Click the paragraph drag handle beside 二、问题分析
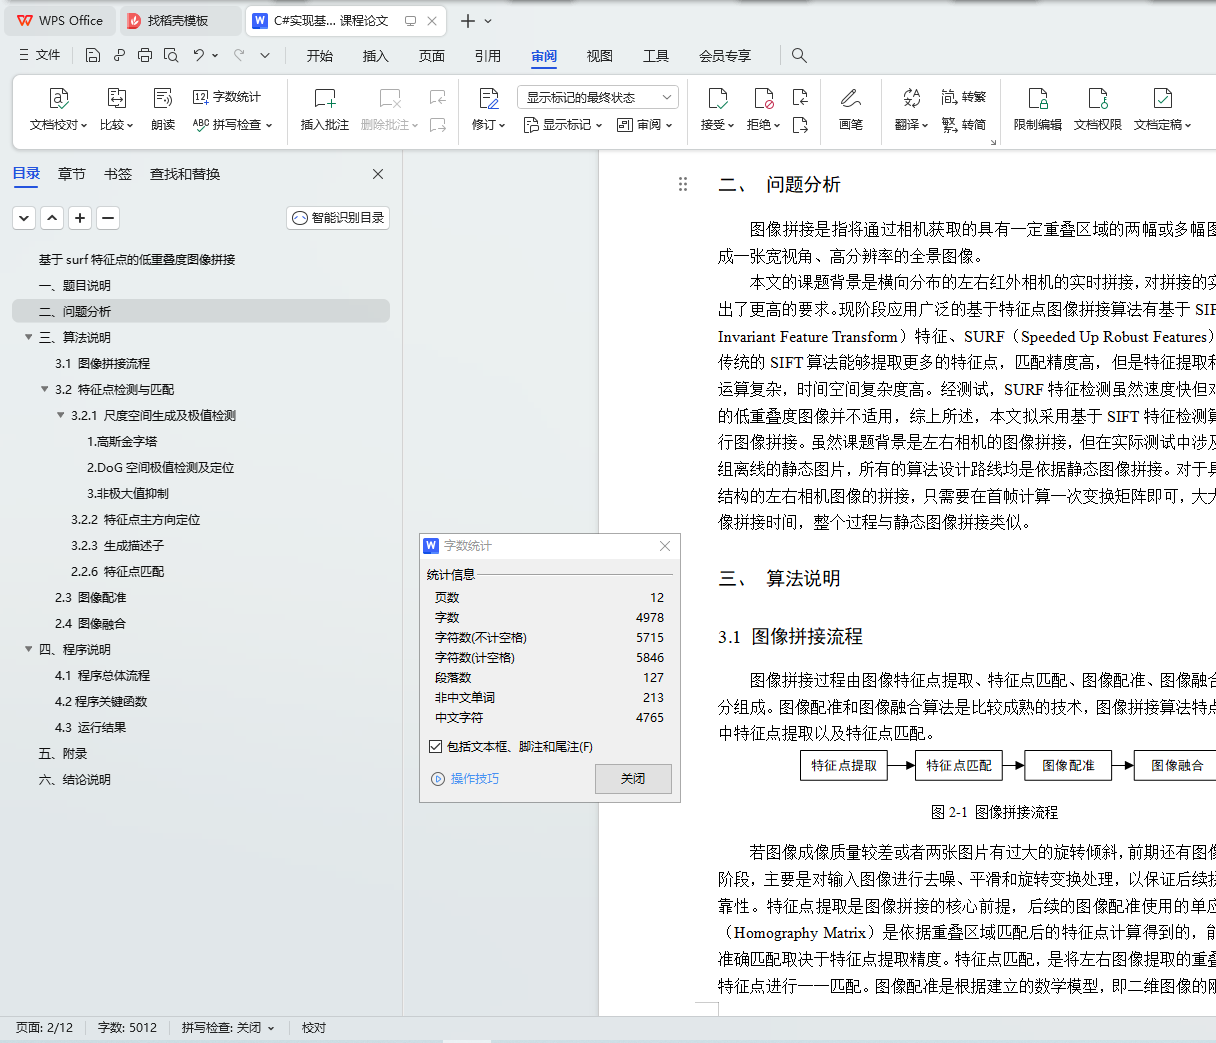The image size is (1216, 1043). coord(683,184)
